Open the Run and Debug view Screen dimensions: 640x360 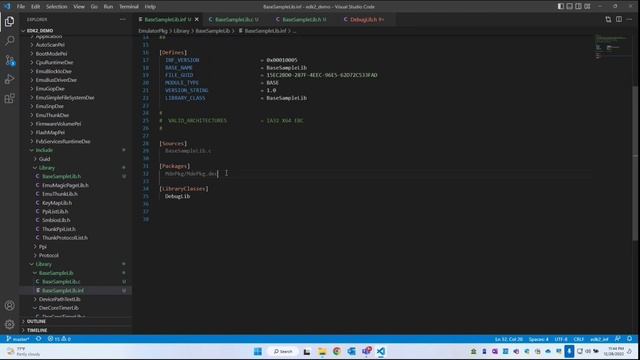click(x=9, y=79)
